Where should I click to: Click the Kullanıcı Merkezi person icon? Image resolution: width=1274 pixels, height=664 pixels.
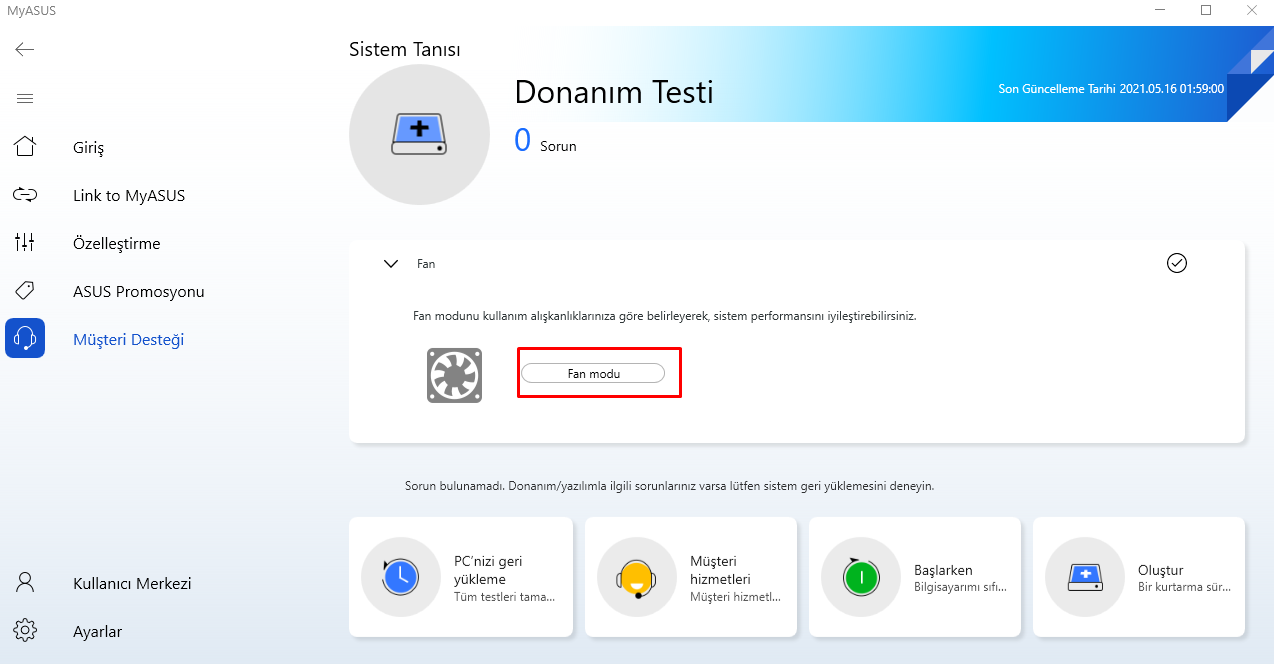[x=25, y=583]
